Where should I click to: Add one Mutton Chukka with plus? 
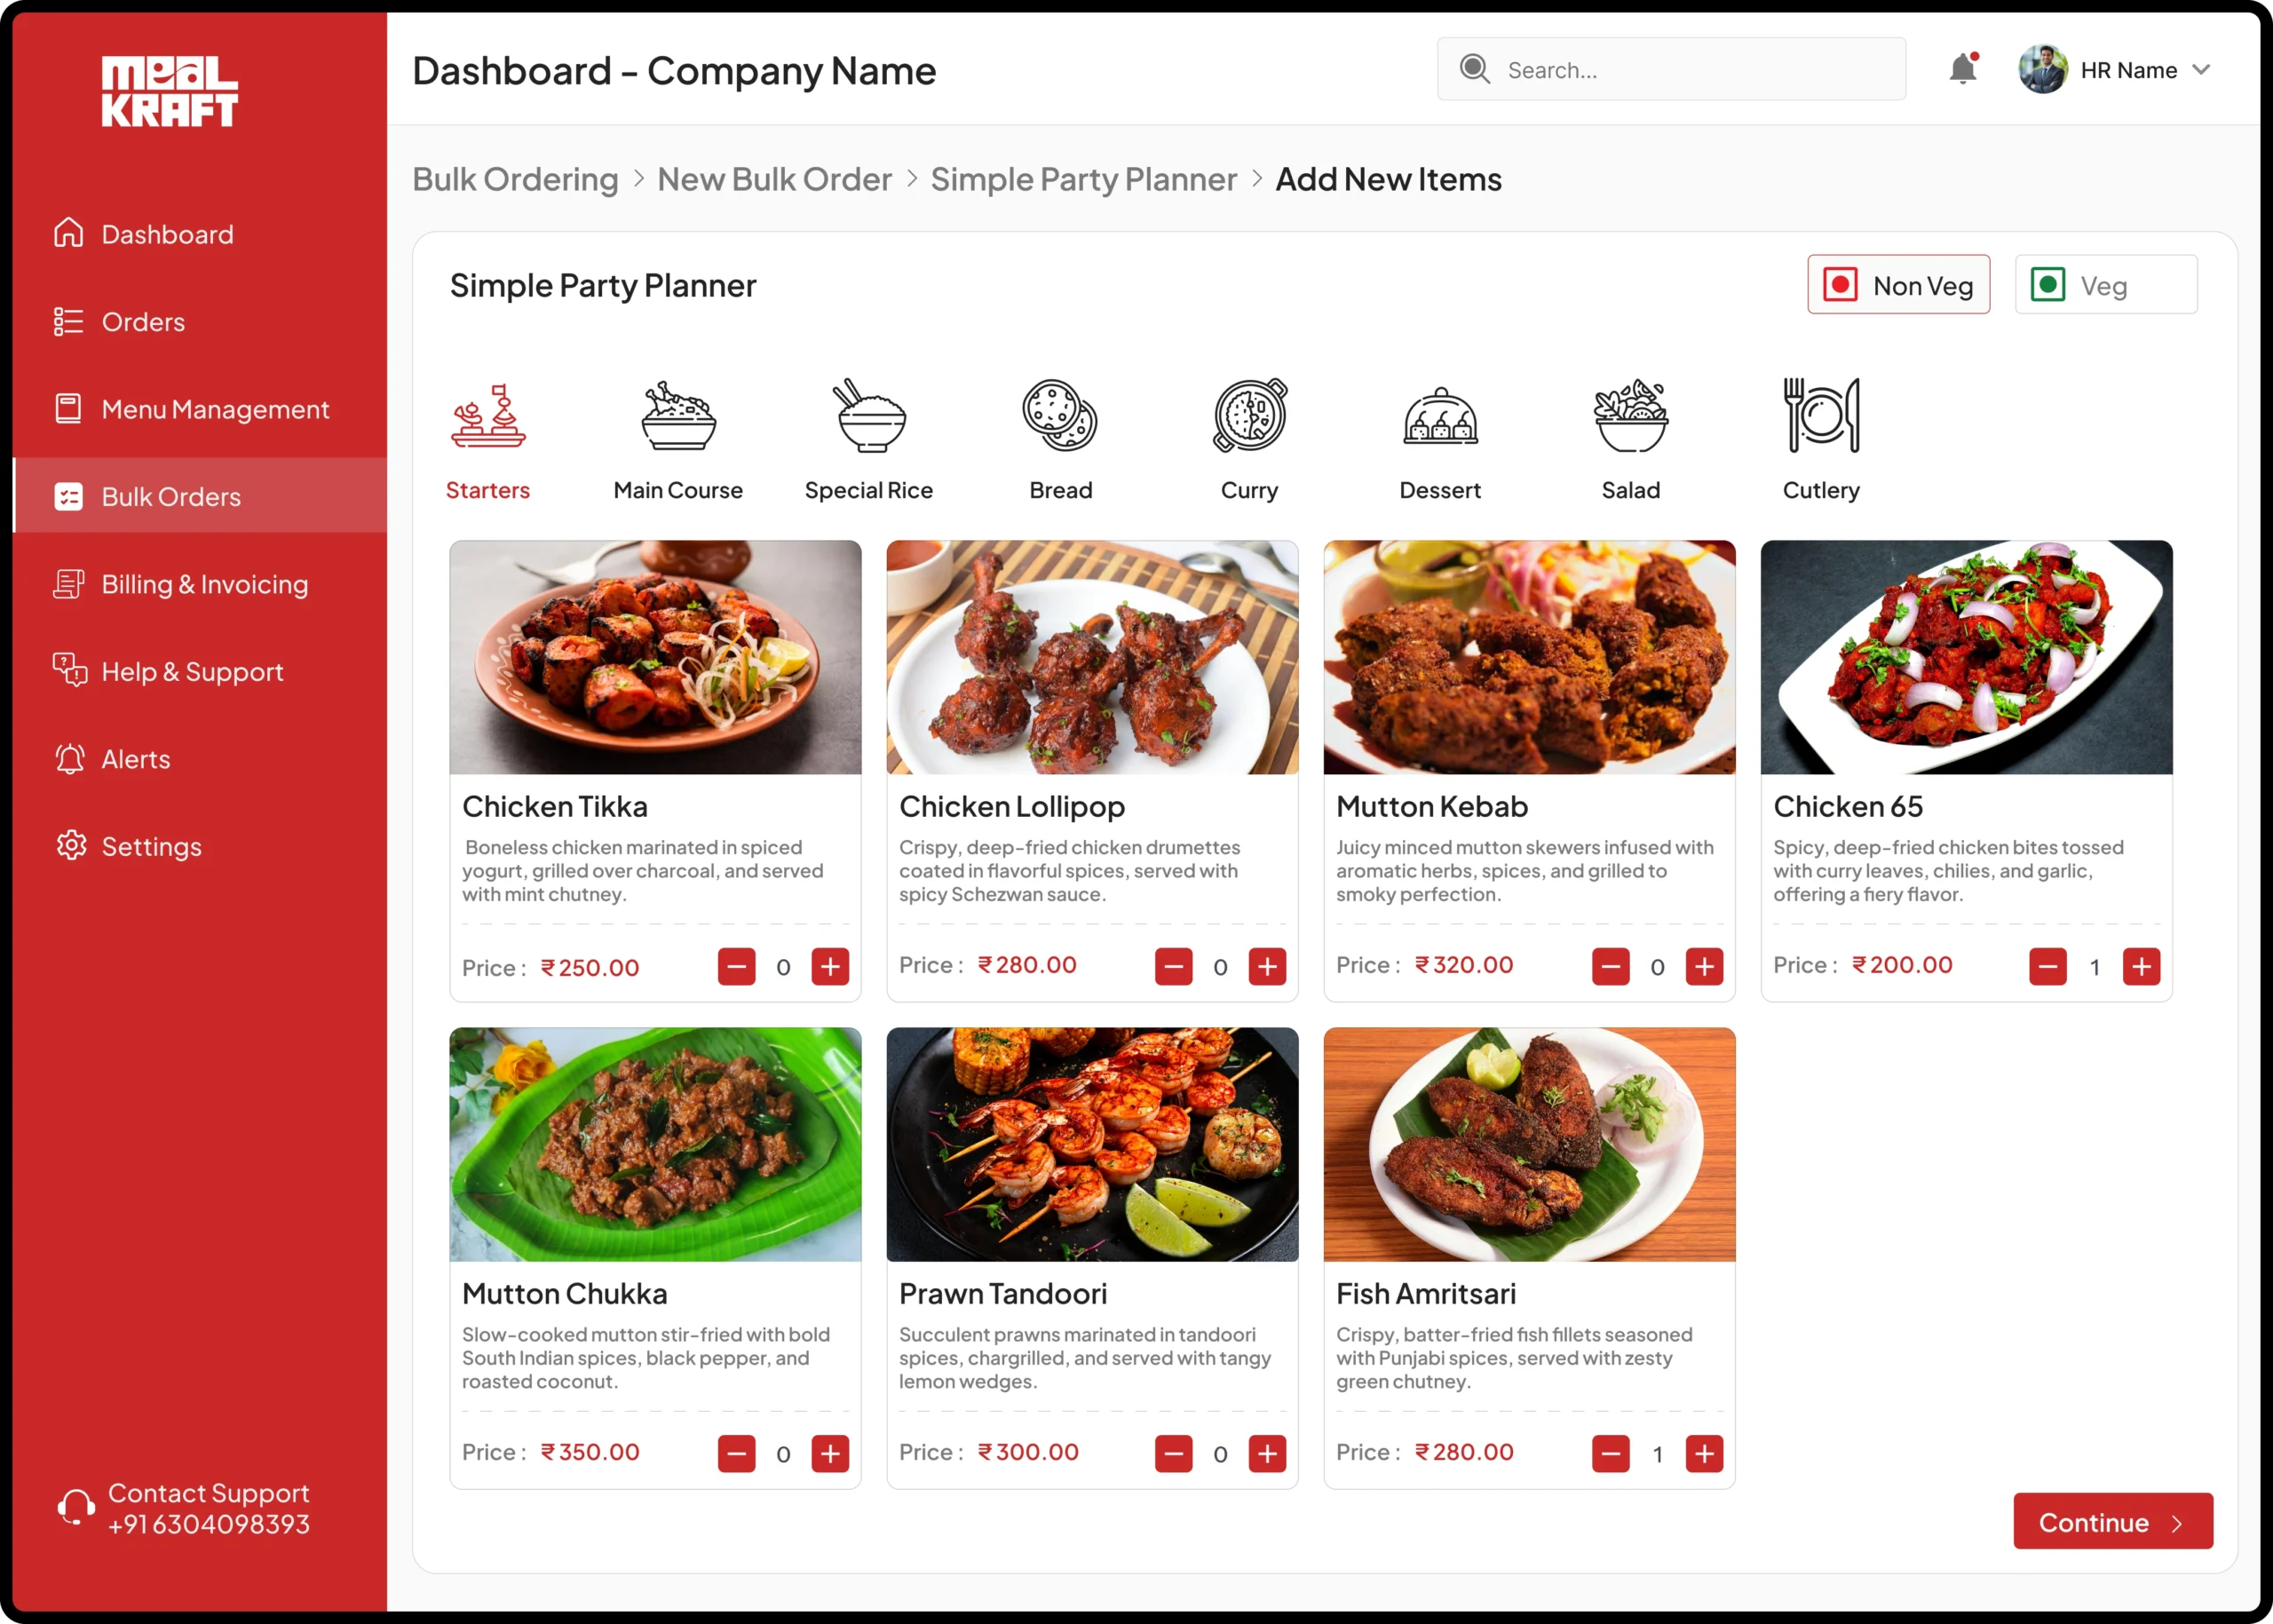pos(830,1453)
